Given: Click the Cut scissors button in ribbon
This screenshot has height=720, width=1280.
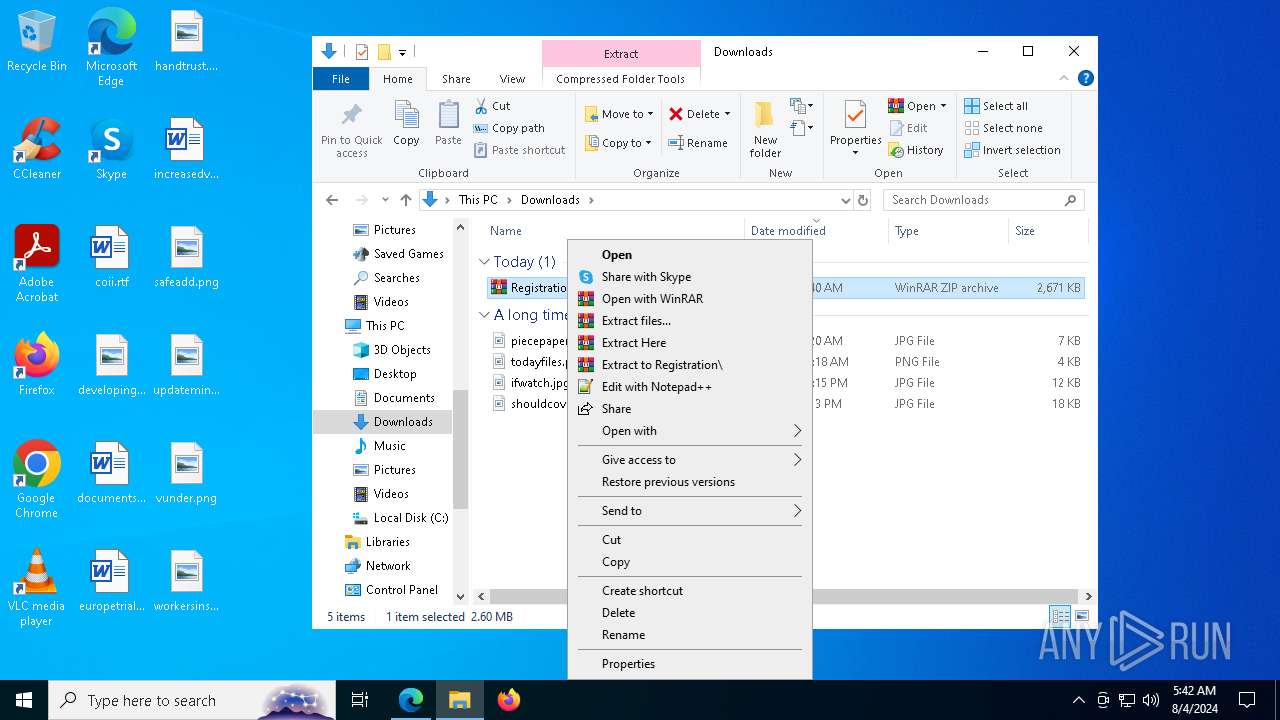Looking at the screenshot, I should click(x=492, y=106).
